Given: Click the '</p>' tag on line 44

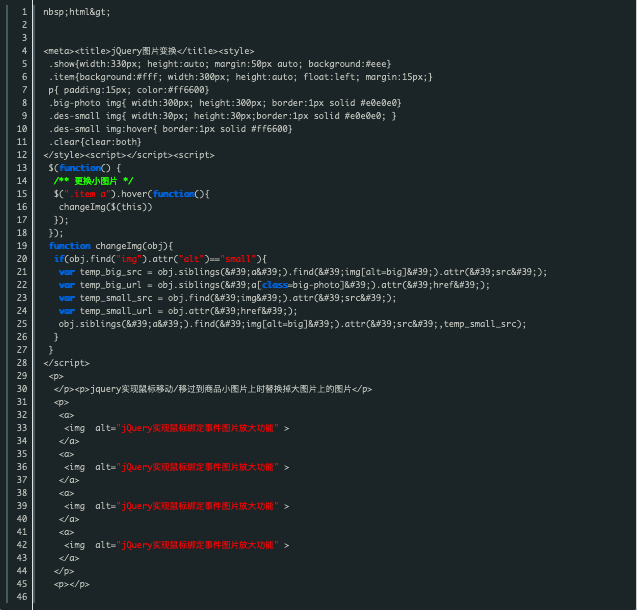Looking at the screenshot, I should point(64,571).
